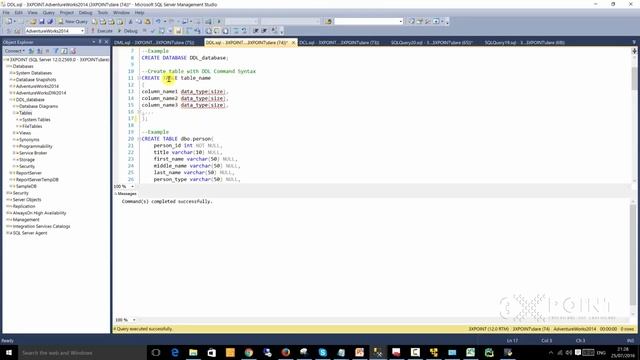640x360 pixels.
Task: Select the Database Diagrams tree item
Action: click(38, 106)
